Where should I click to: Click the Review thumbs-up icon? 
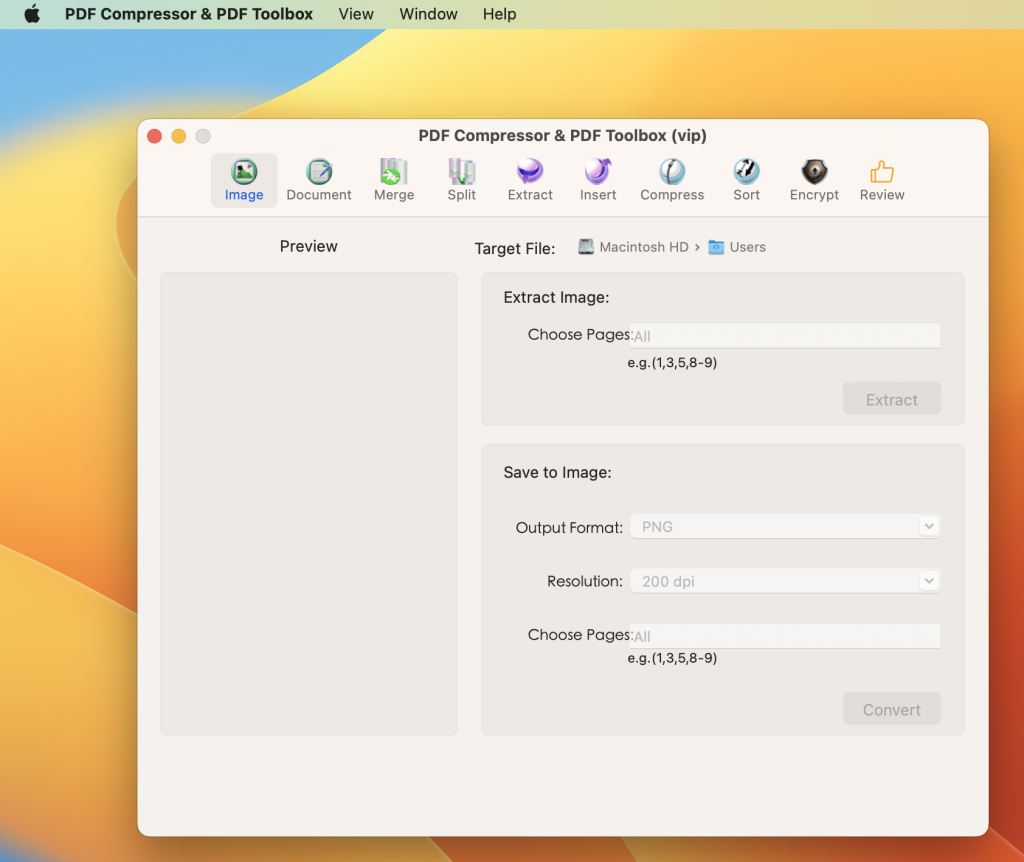coord(882,172)
